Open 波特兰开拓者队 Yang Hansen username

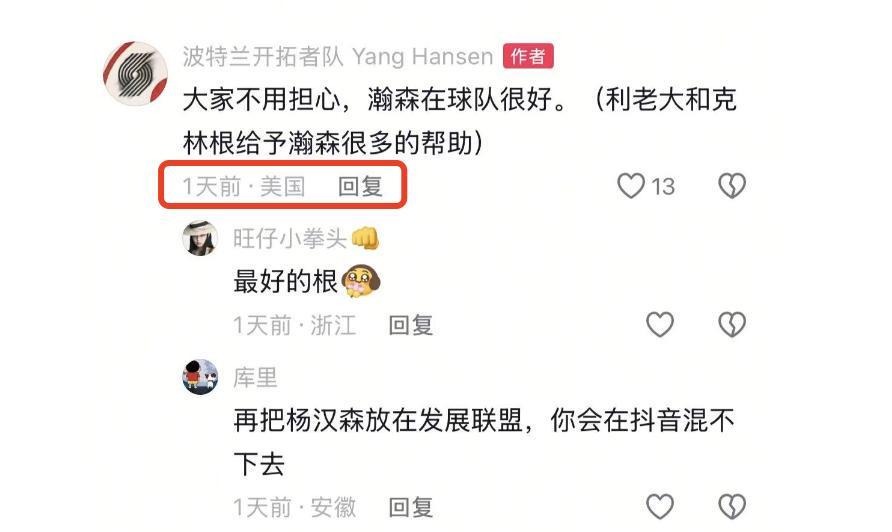[338, 56]
